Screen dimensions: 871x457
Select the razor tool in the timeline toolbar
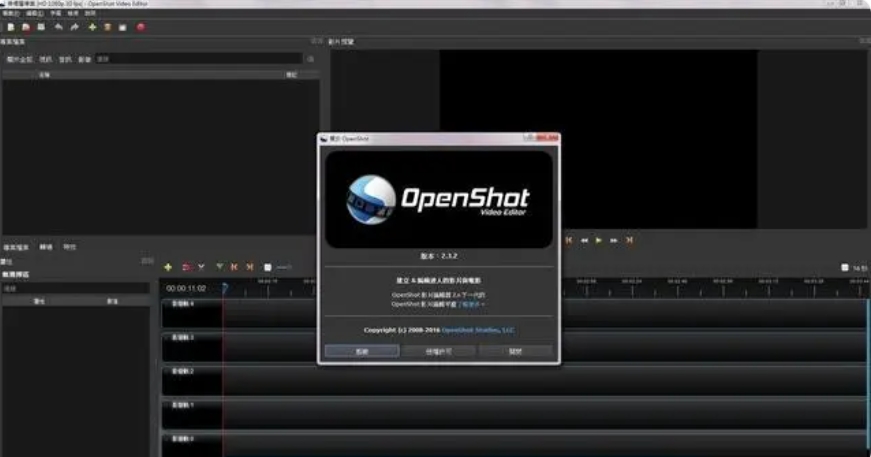click(202, 268)
